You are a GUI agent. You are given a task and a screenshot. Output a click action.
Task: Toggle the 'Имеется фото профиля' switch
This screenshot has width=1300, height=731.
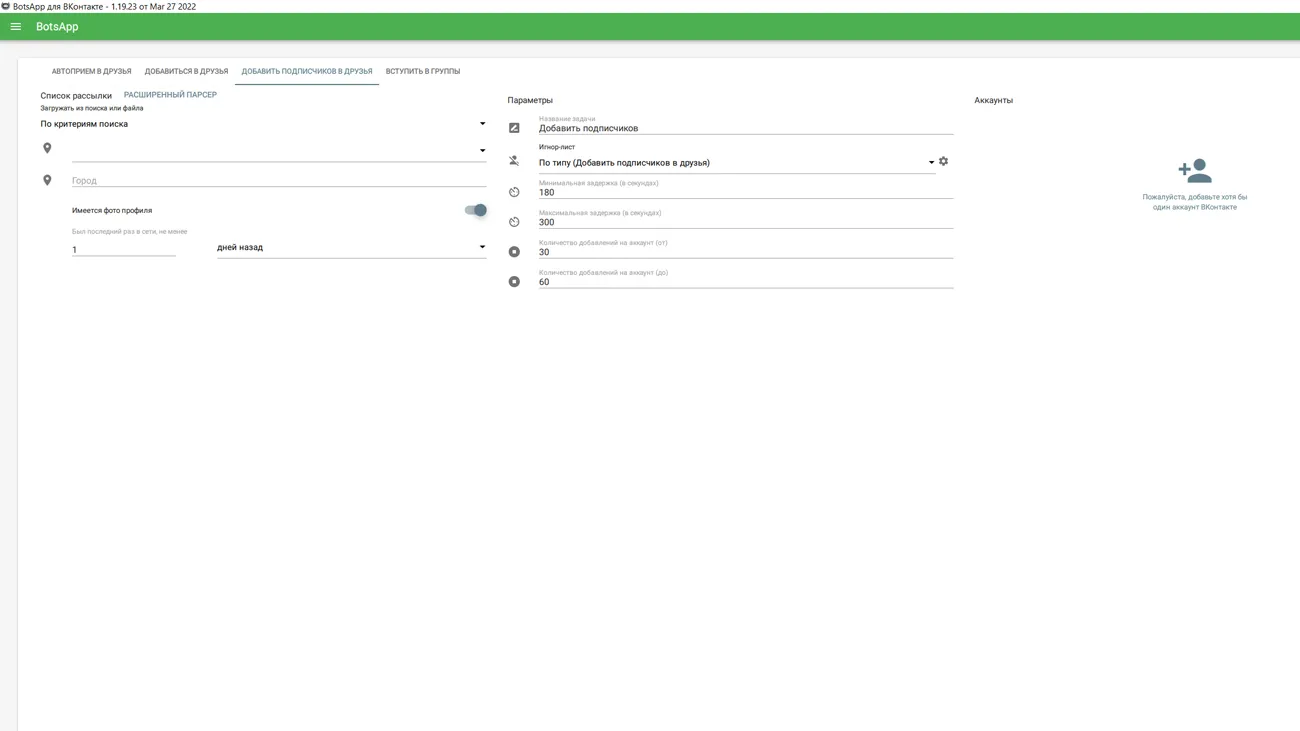[475, 210]
